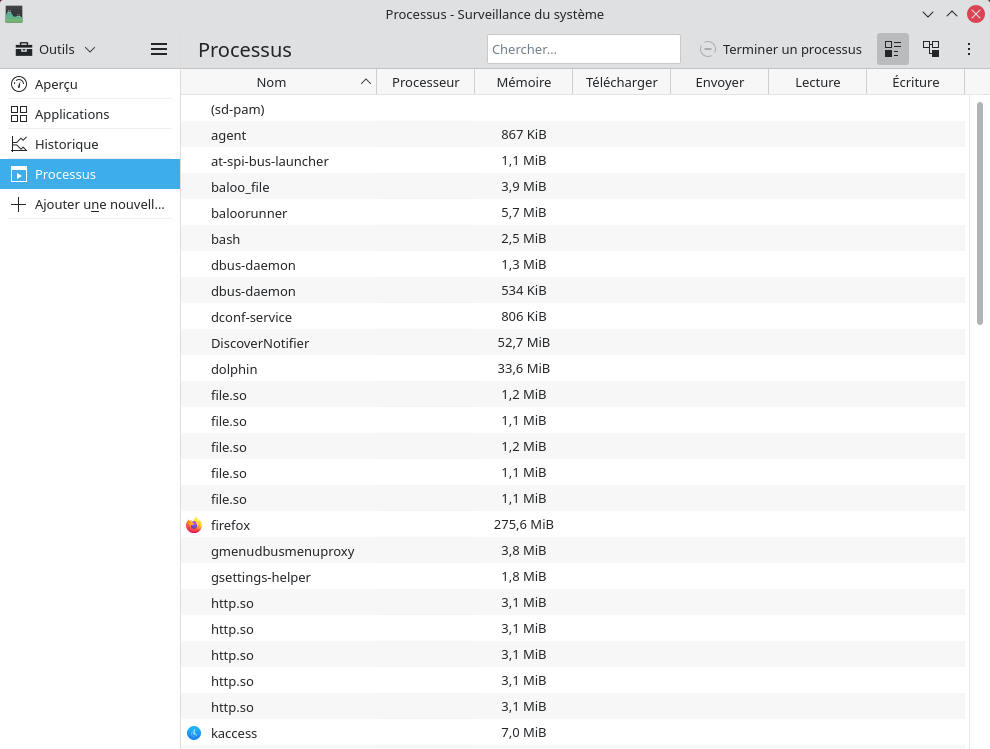
Task: Sort by the Processeur column header
Action: [425, 82]
